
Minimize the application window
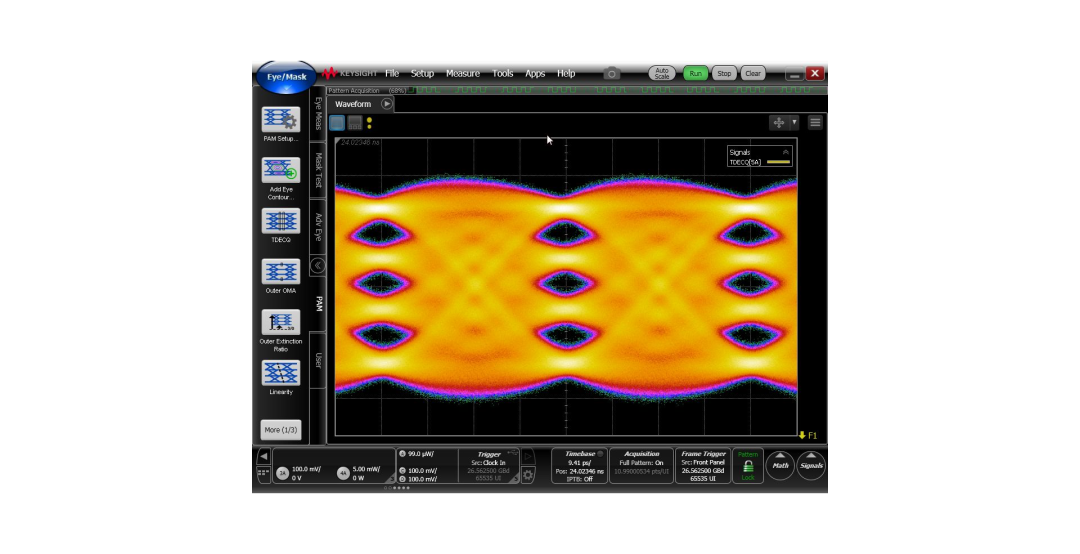click(794, 73)
